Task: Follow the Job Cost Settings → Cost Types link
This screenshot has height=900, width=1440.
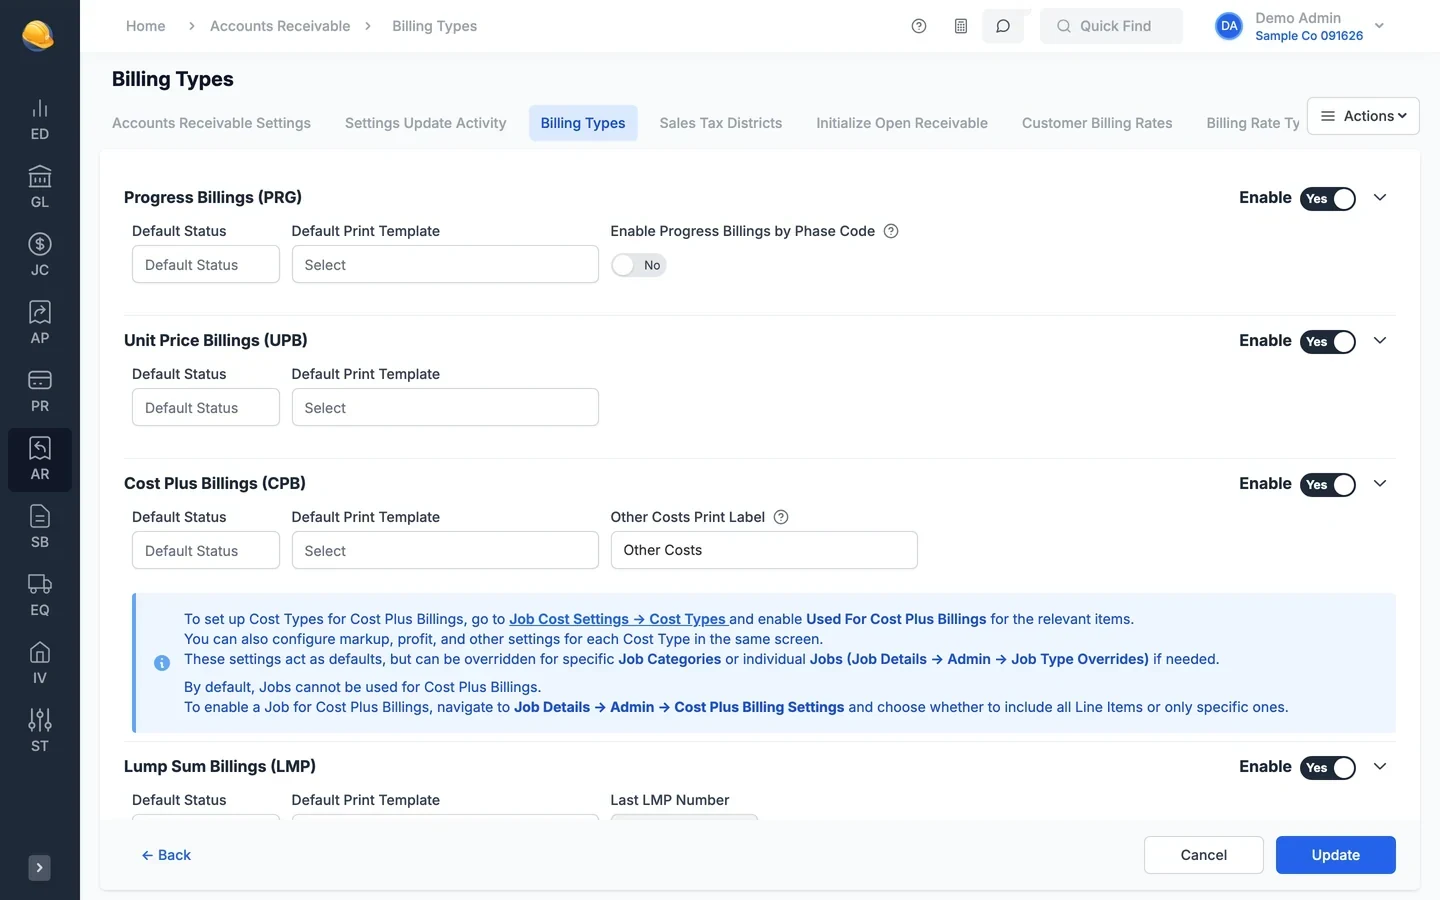Action: point(618,619)
